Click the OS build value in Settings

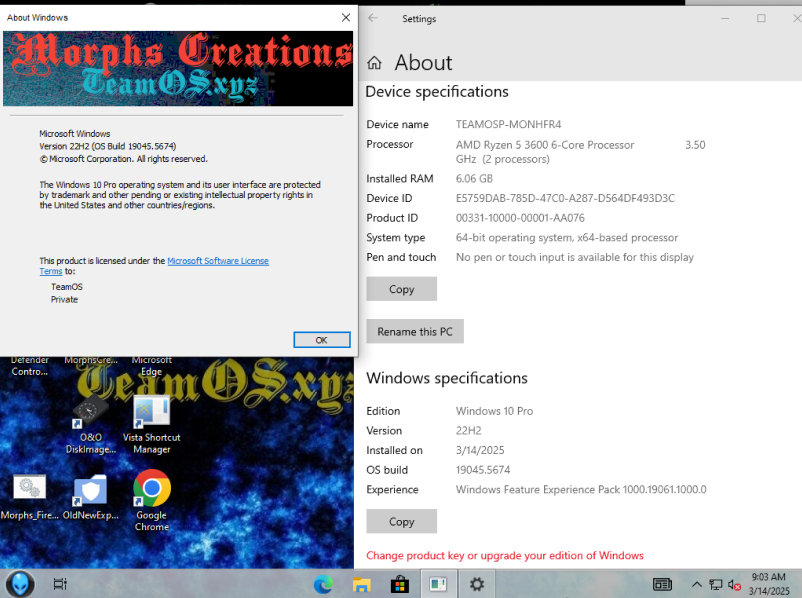pos(483,470)
